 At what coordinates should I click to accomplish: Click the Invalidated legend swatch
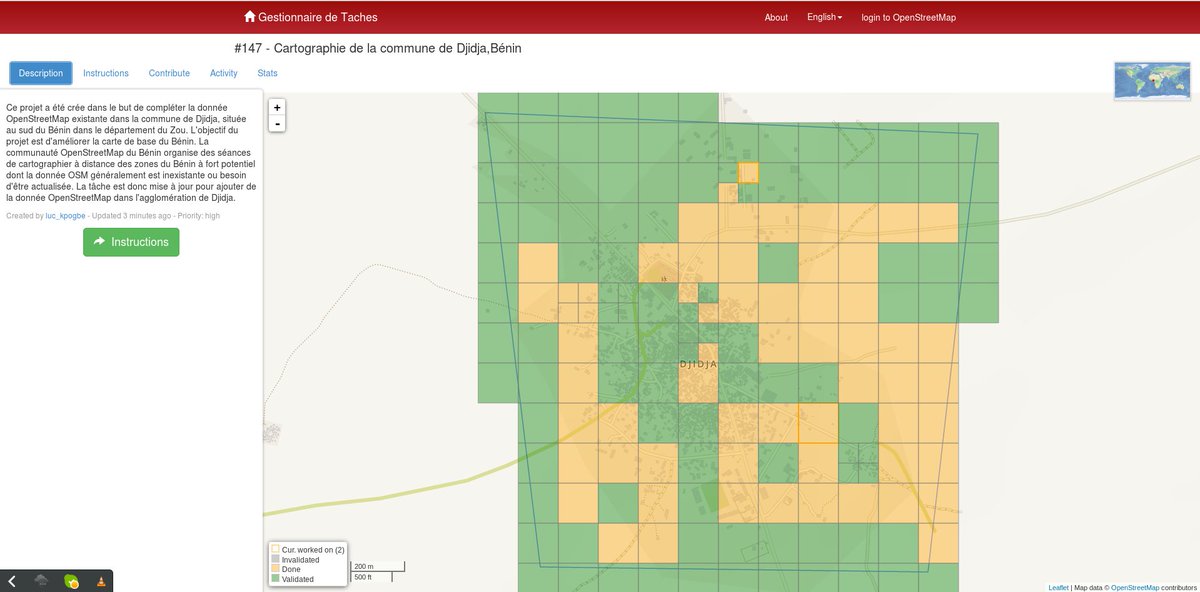click(275, 560)
